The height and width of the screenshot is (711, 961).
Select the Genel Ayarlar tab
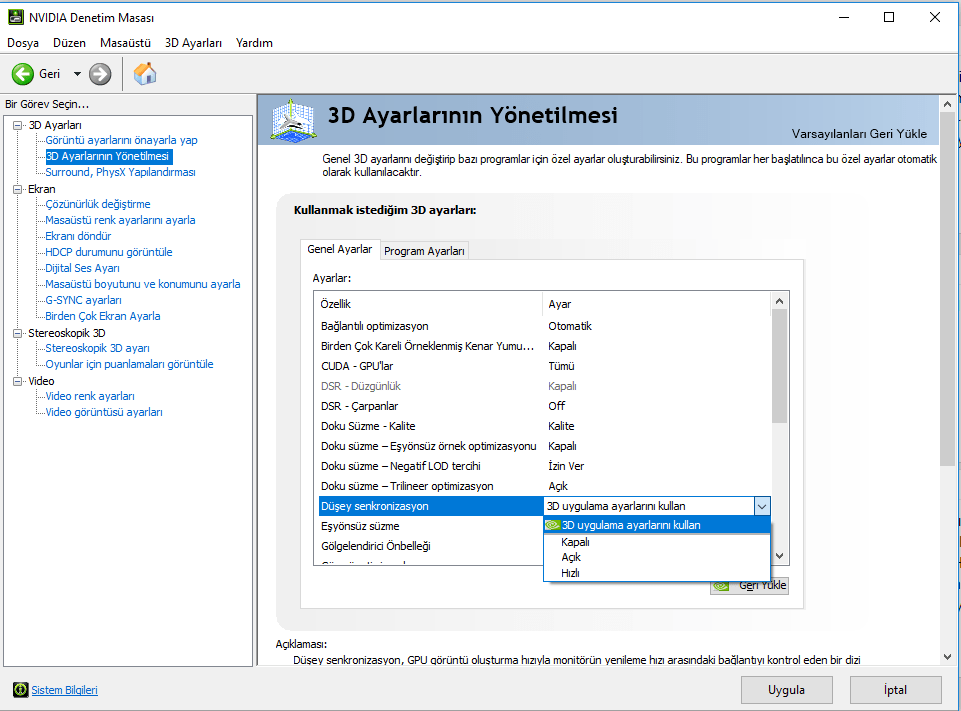[x=340, y=249]
